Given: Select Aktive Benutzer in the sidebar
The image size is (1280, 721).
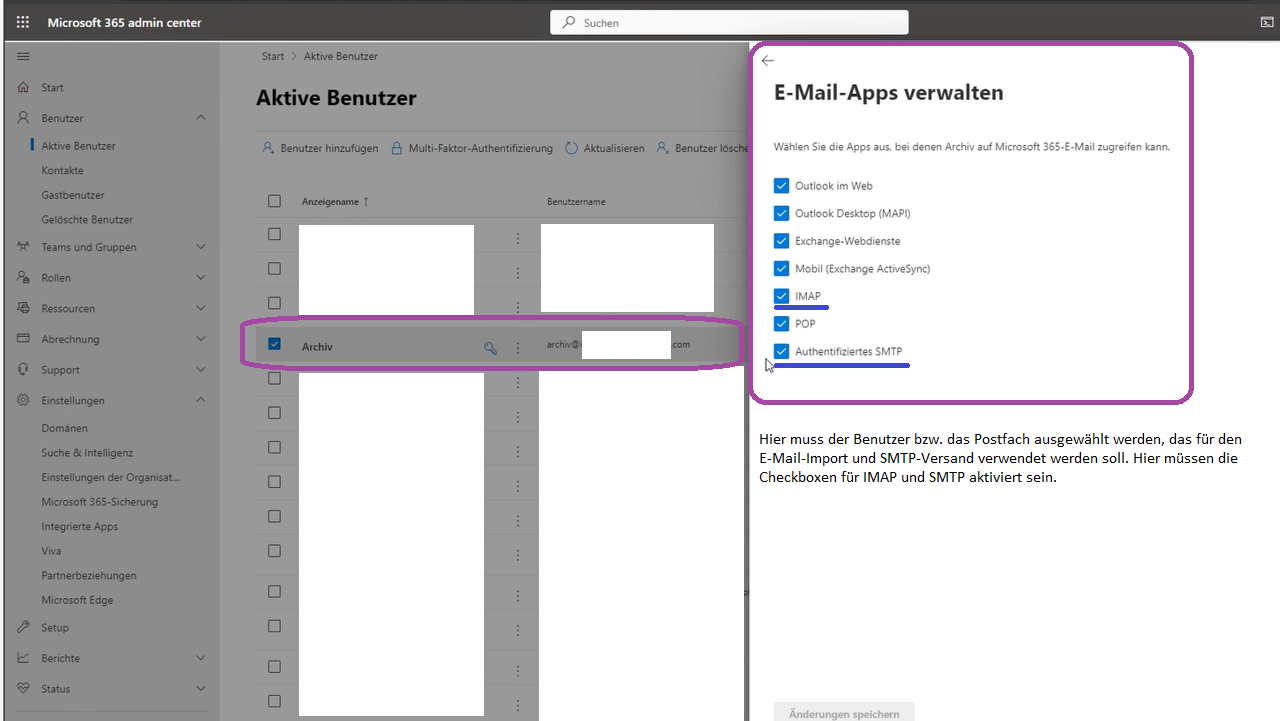Looking at the screenshot, I should [x=78, y=146].
